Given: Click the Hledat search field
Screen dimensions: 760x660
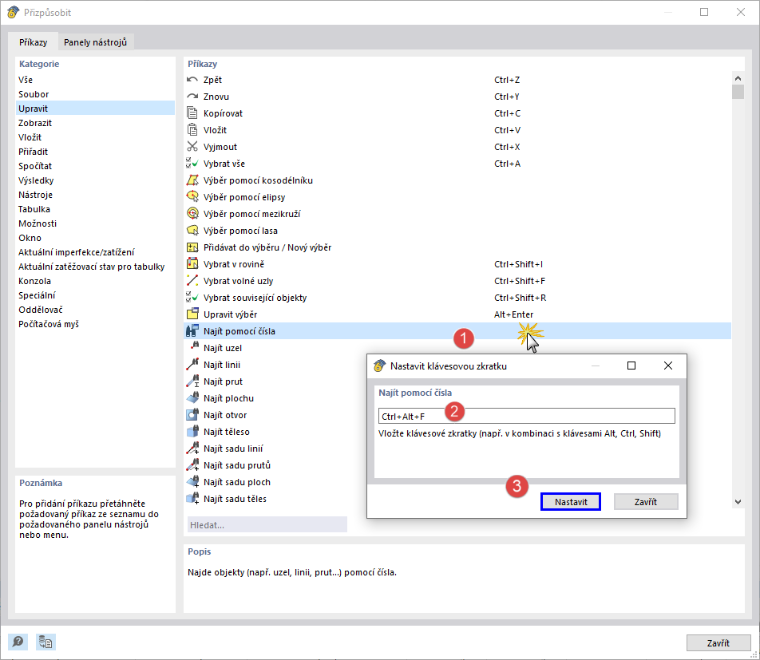Looking at the screenshot, I should pyautogui.click(x=267, y=525).
